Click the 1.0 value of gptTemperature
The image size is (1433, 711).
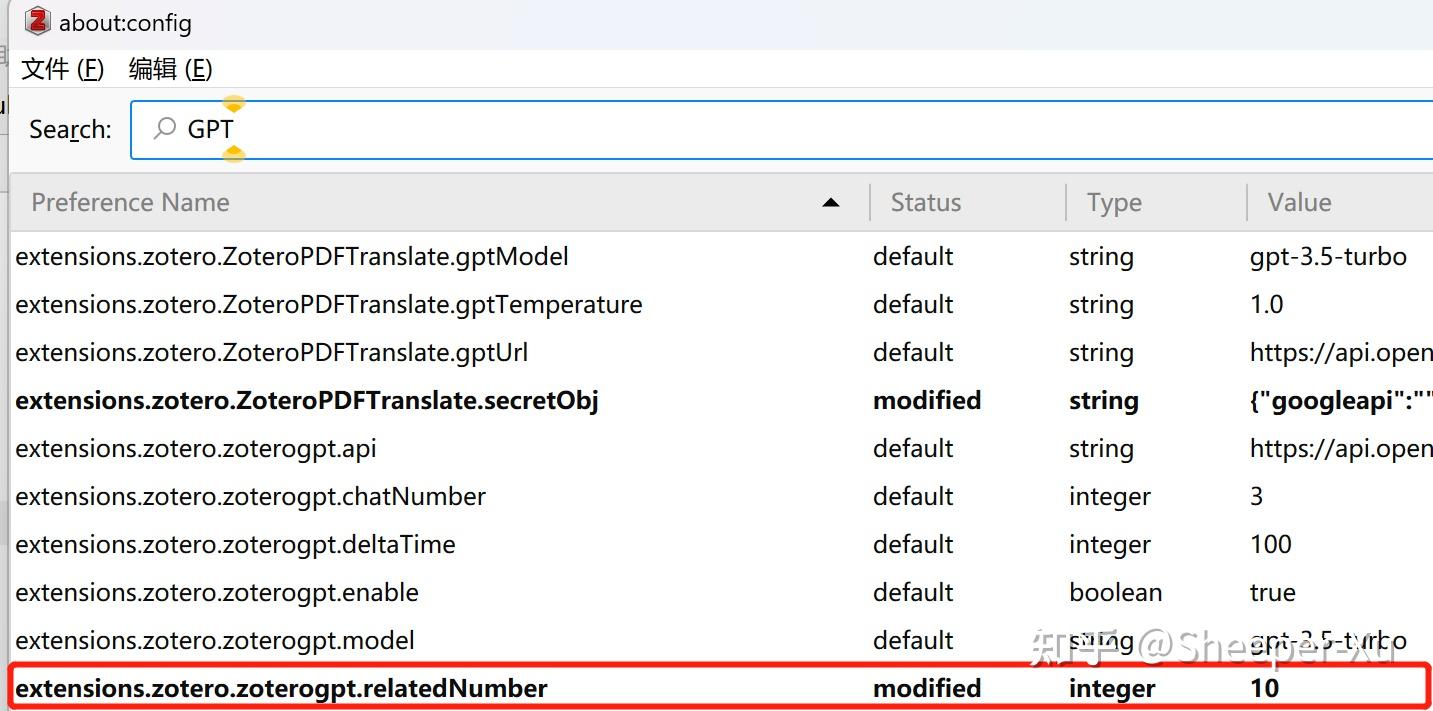(1266, 305)
